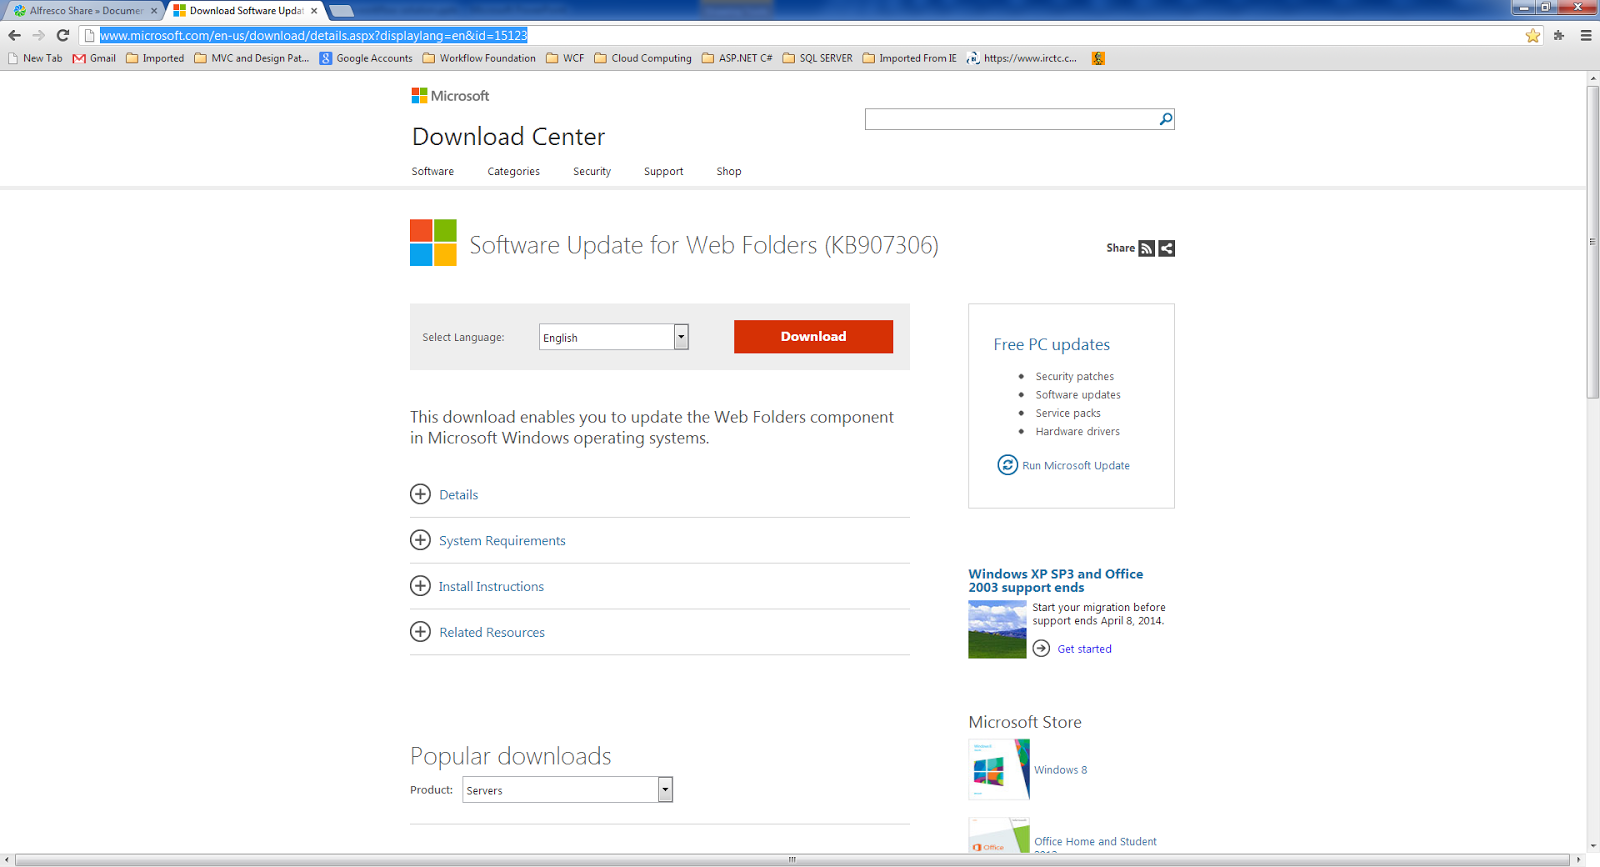Image resolution: width=1600 pixels, height=867 pixels.
Task: Open the Select Language dropdown
Action: (x=613, y=337)
